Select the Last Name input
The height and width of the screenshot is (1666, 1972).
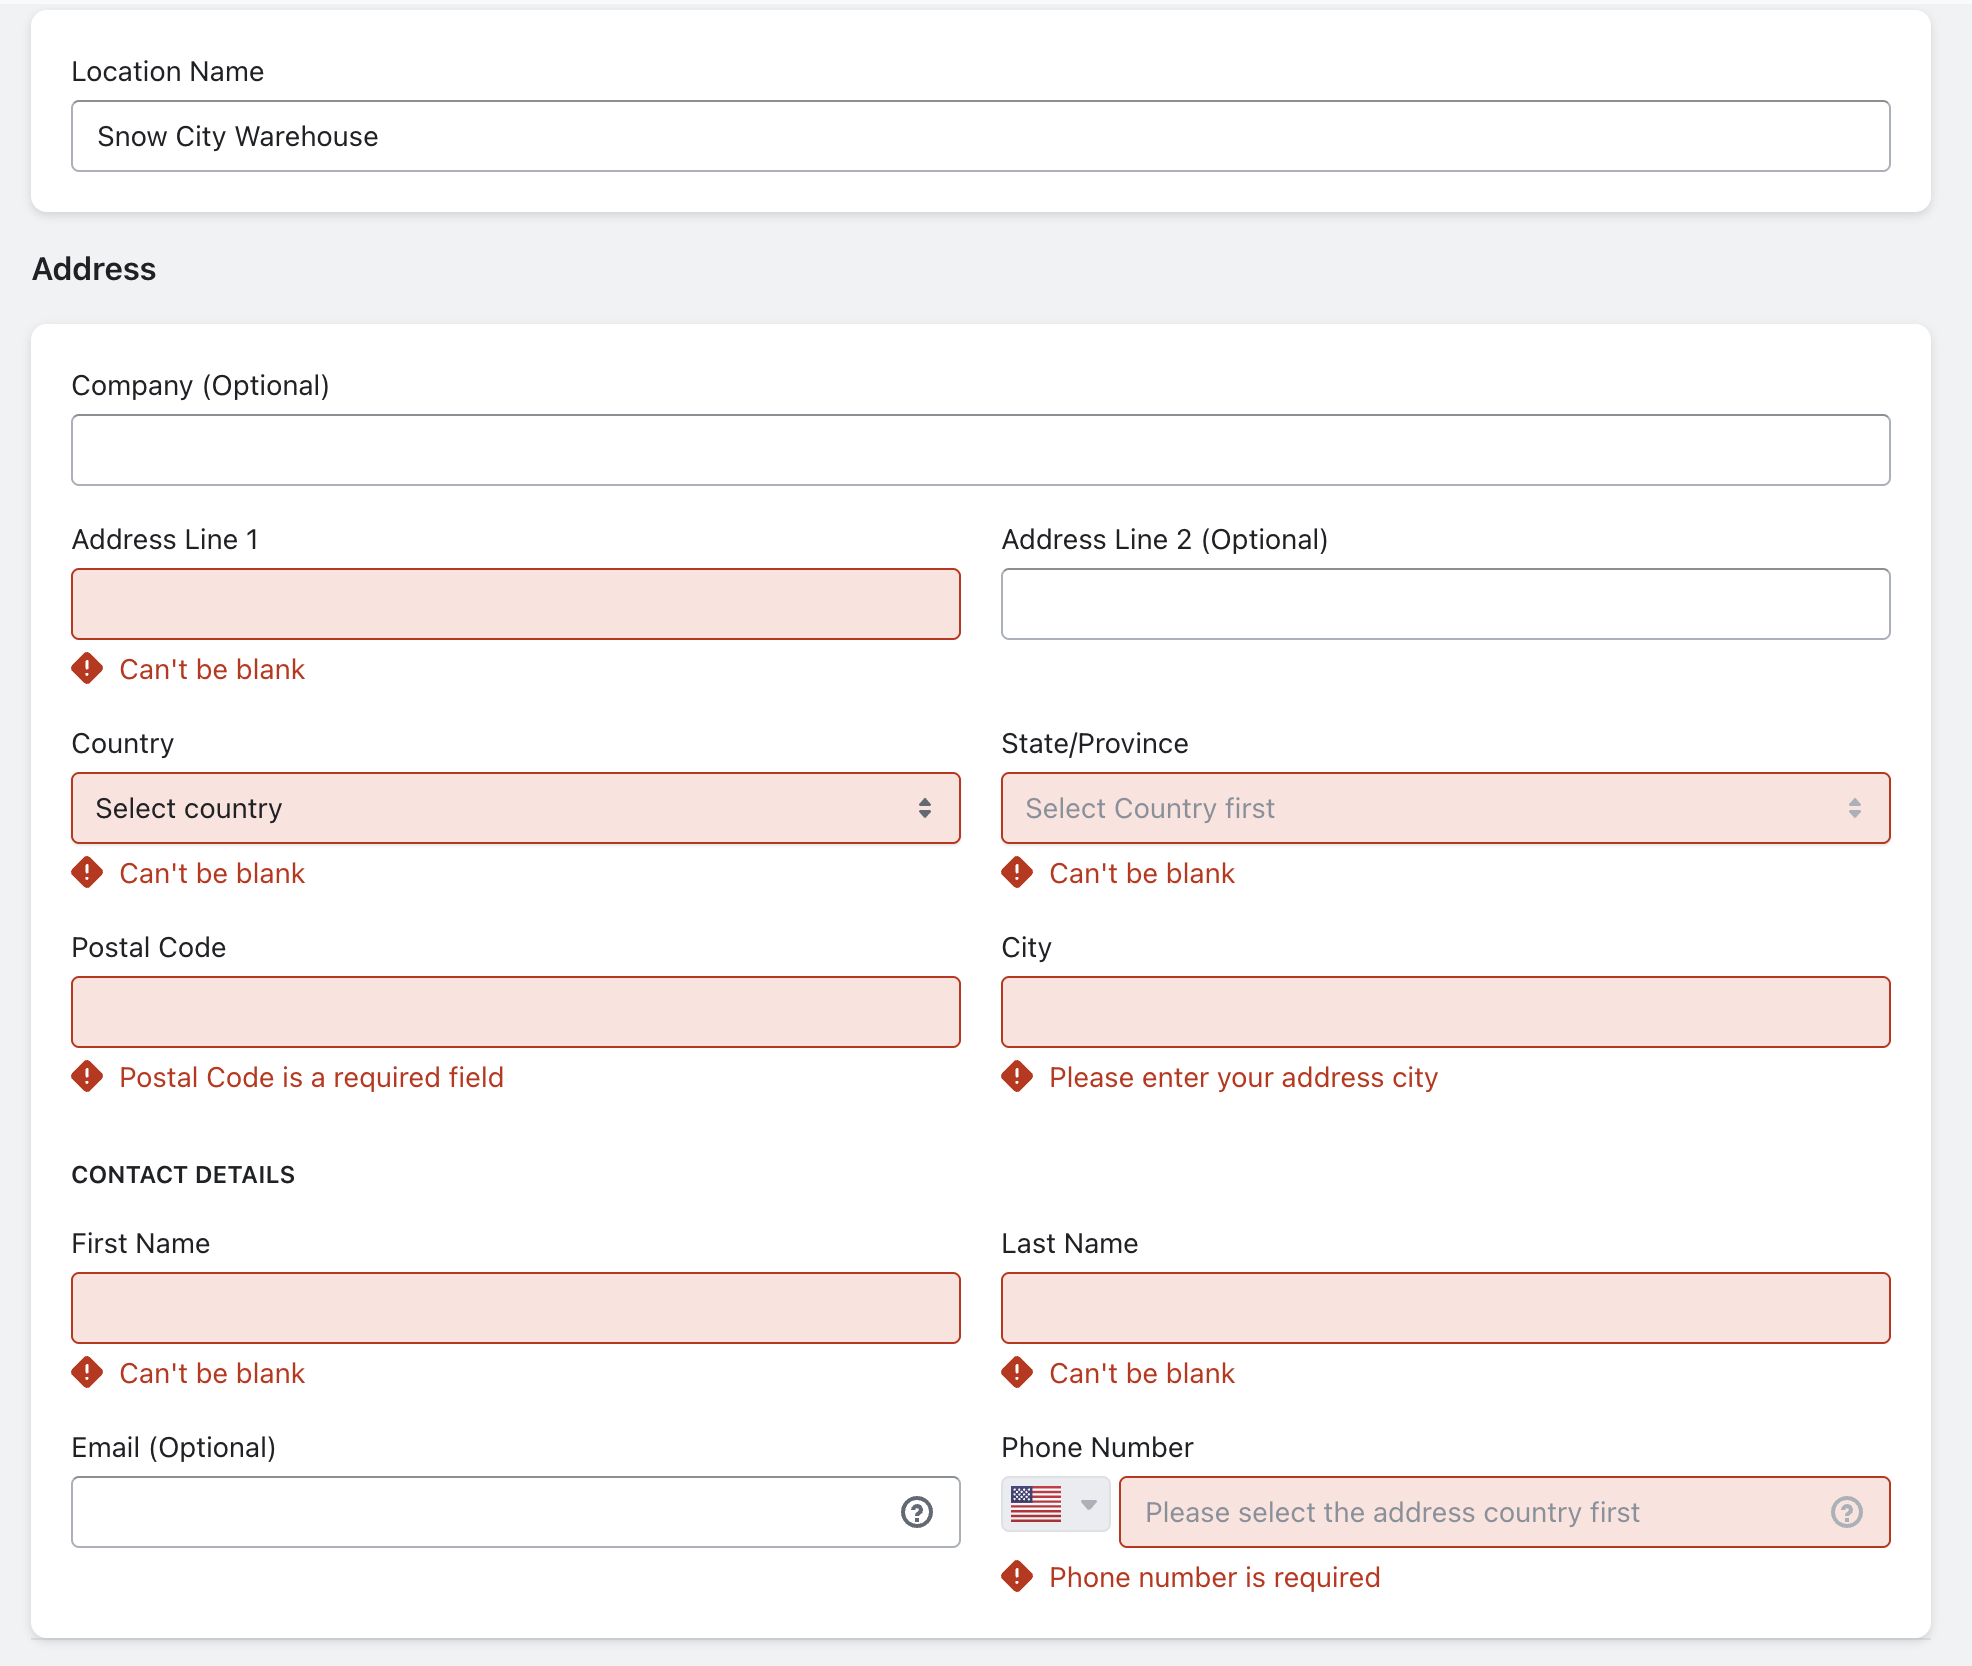click(1446, 1308)
